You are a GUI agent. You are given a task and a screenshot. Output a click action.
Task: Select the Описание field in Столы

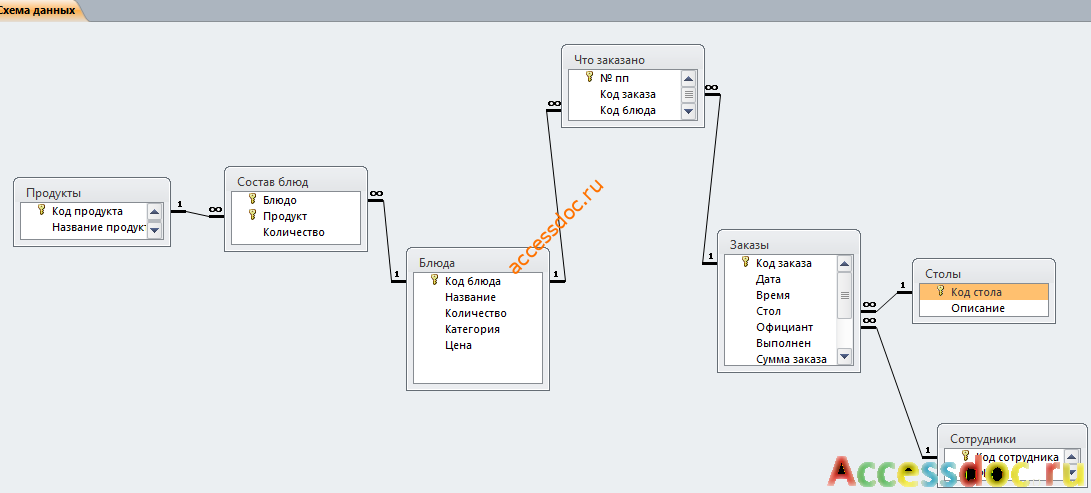pyautogui.click(x=984, y=308)
